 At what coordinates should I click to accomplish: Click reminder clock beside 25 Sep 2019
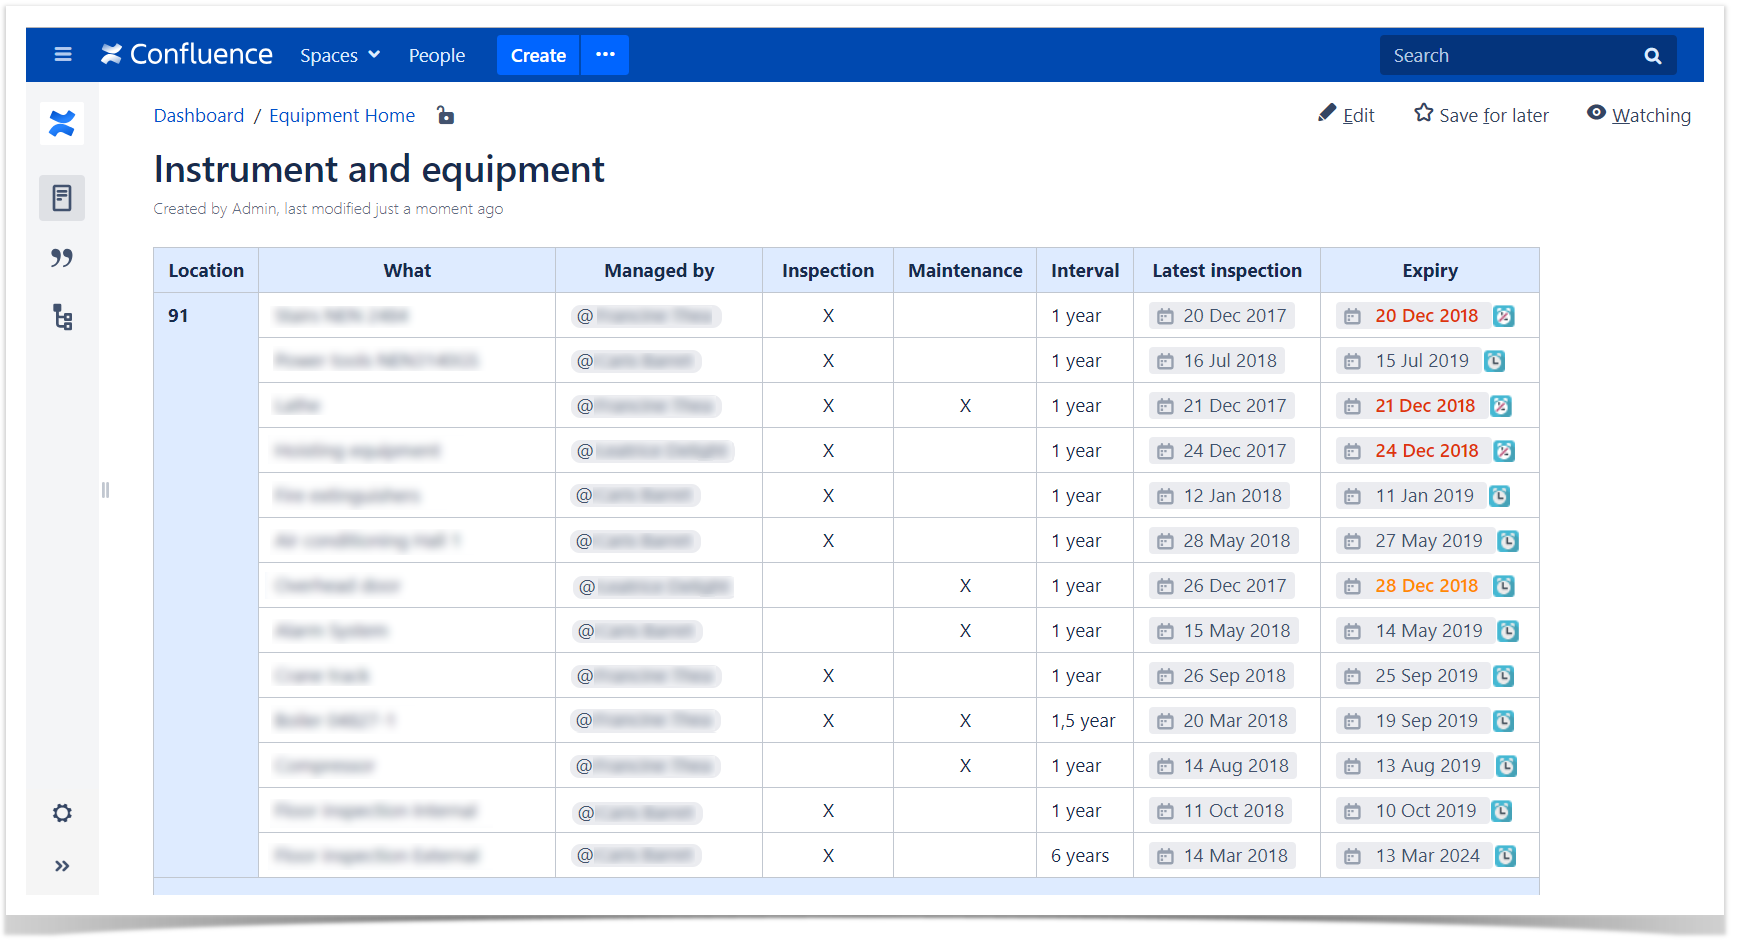coord(1503,676)
